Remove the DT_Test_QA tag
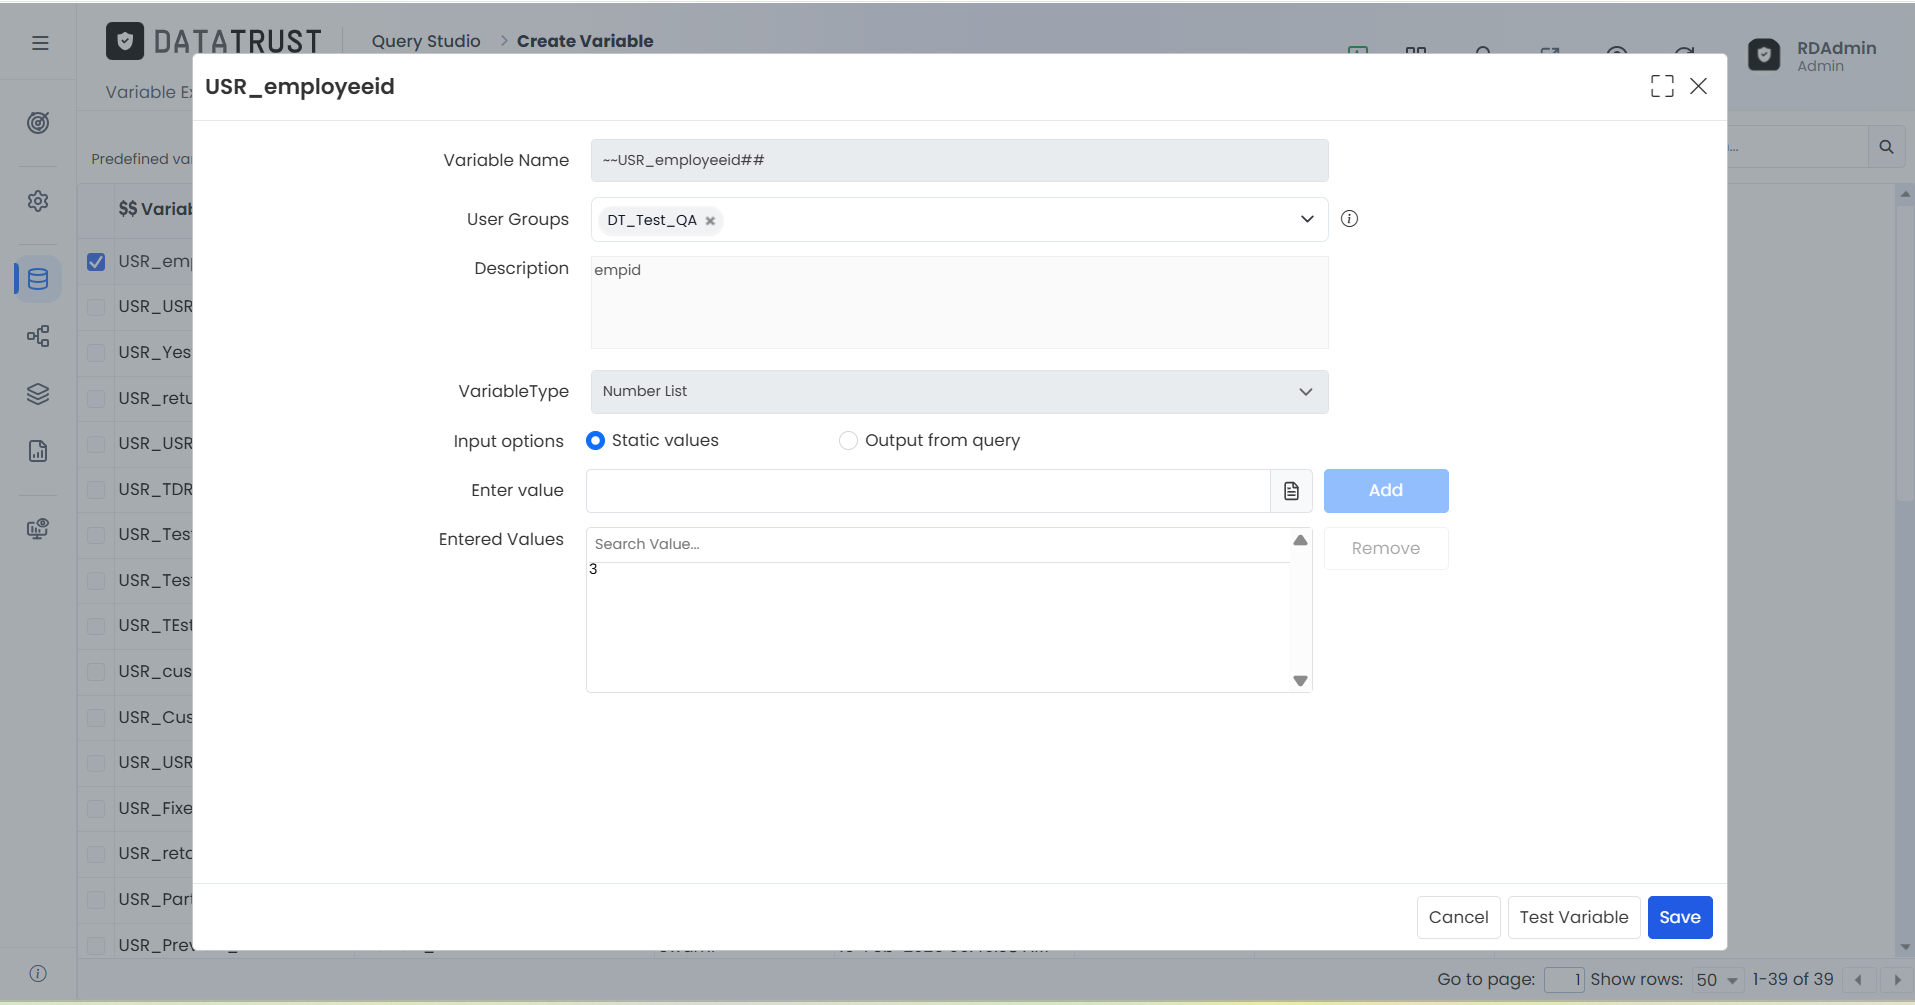 [710, 221]
